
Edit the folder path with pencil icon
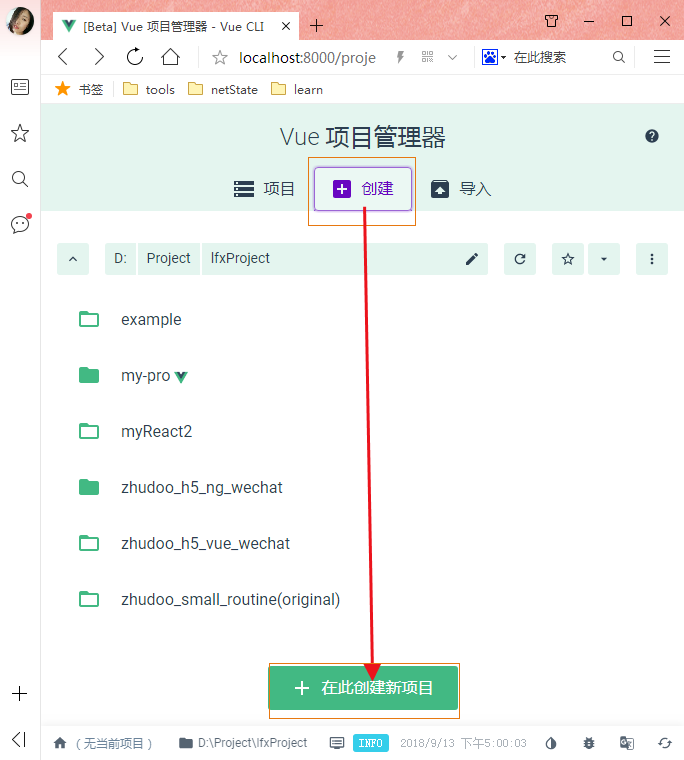click(472, 259)
